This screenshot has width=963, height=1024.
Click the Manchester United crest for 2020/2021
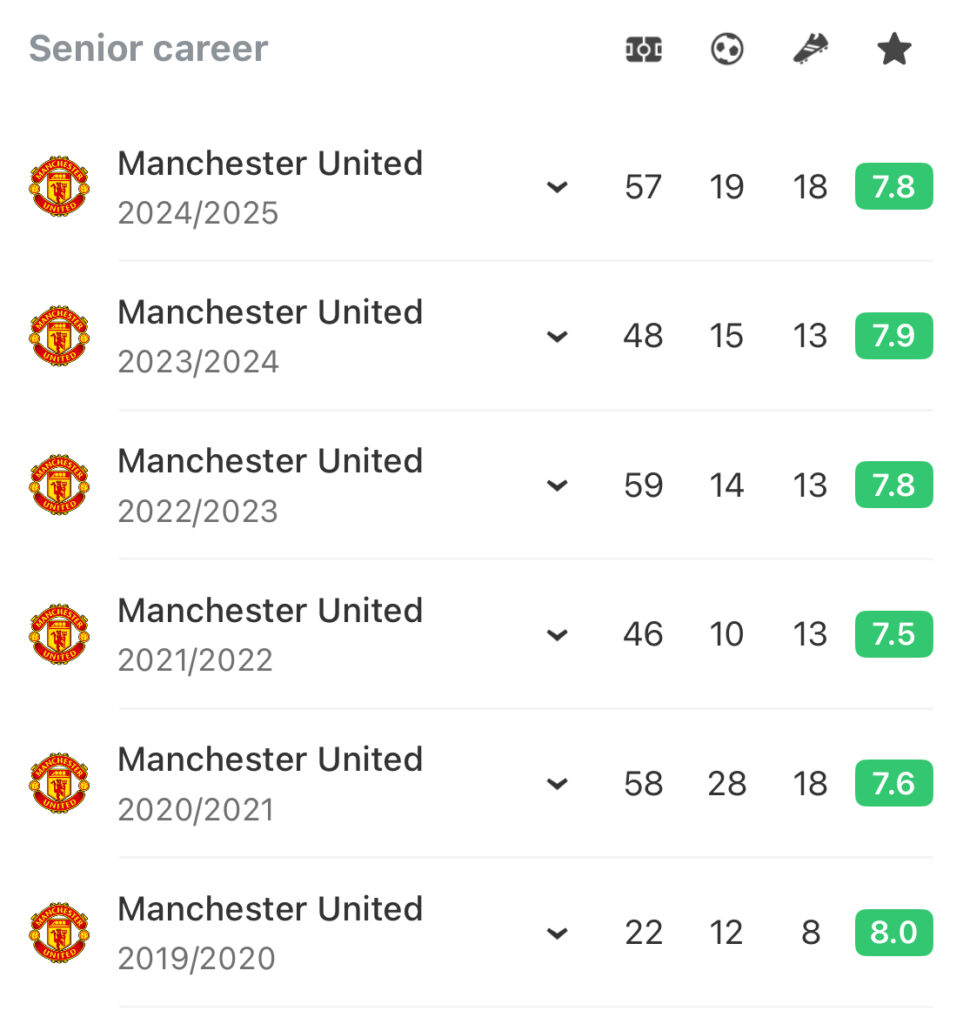pos(59,783)
